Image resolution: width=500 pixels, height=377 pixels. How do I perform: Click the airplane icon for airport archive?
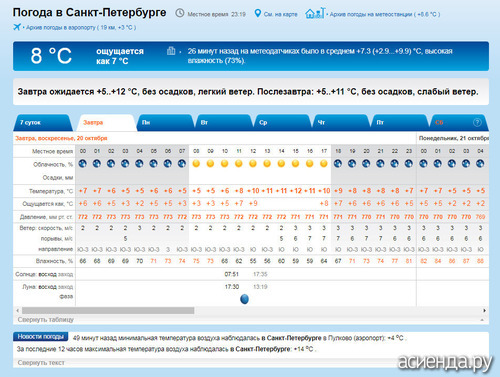pos(17,27)
